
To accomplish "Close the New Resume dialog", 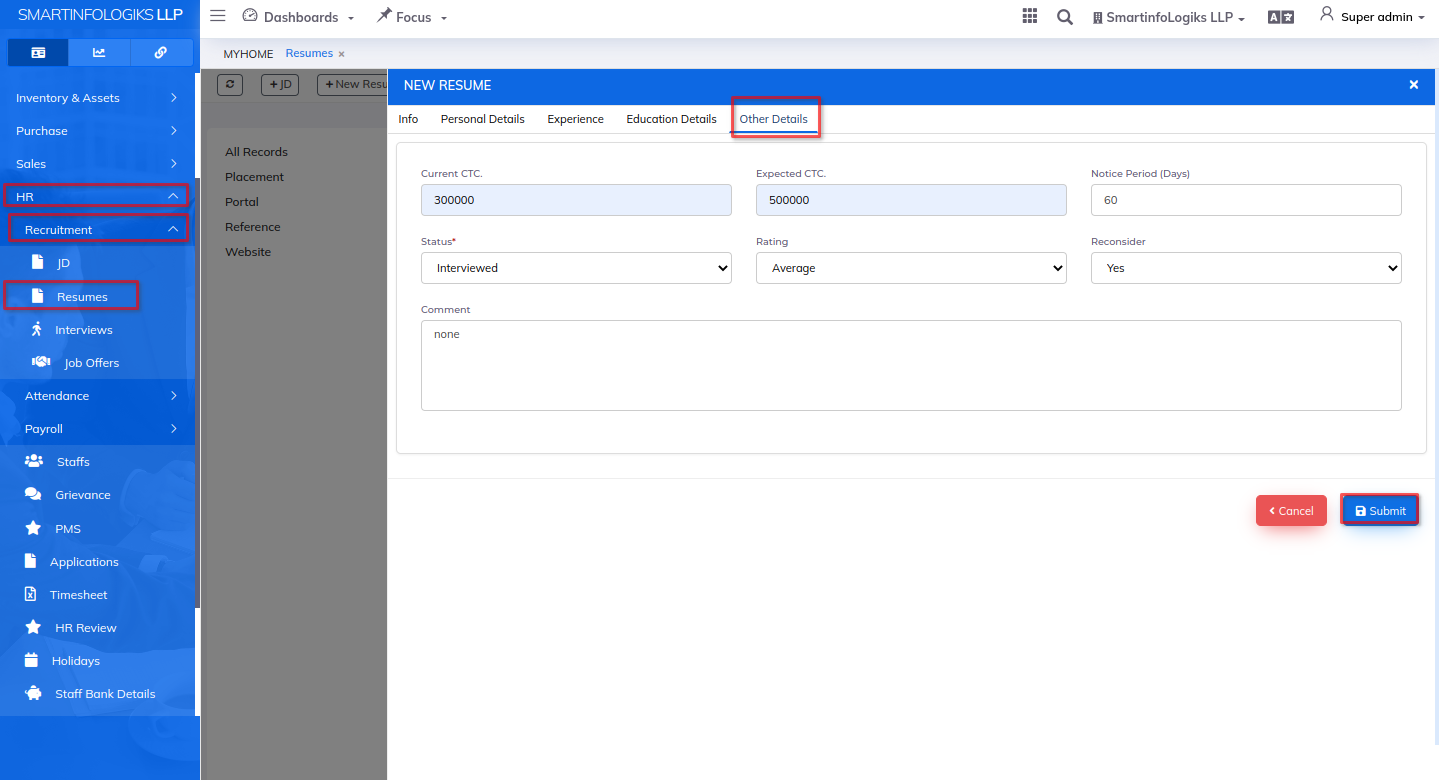I will (1414, 85).
